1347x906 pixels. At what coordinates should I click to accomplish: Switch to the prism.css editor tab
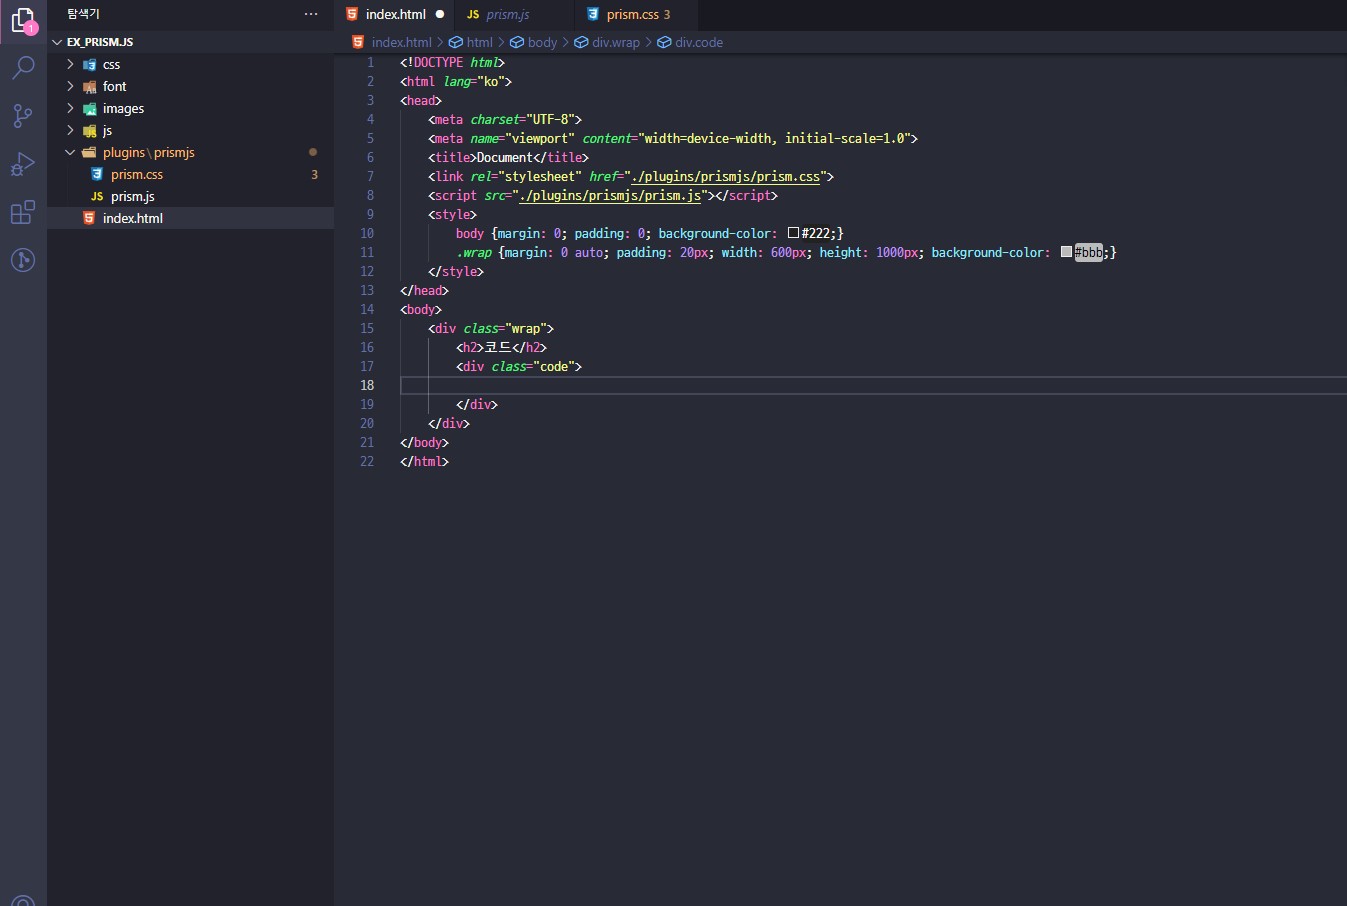click(637, 14)
